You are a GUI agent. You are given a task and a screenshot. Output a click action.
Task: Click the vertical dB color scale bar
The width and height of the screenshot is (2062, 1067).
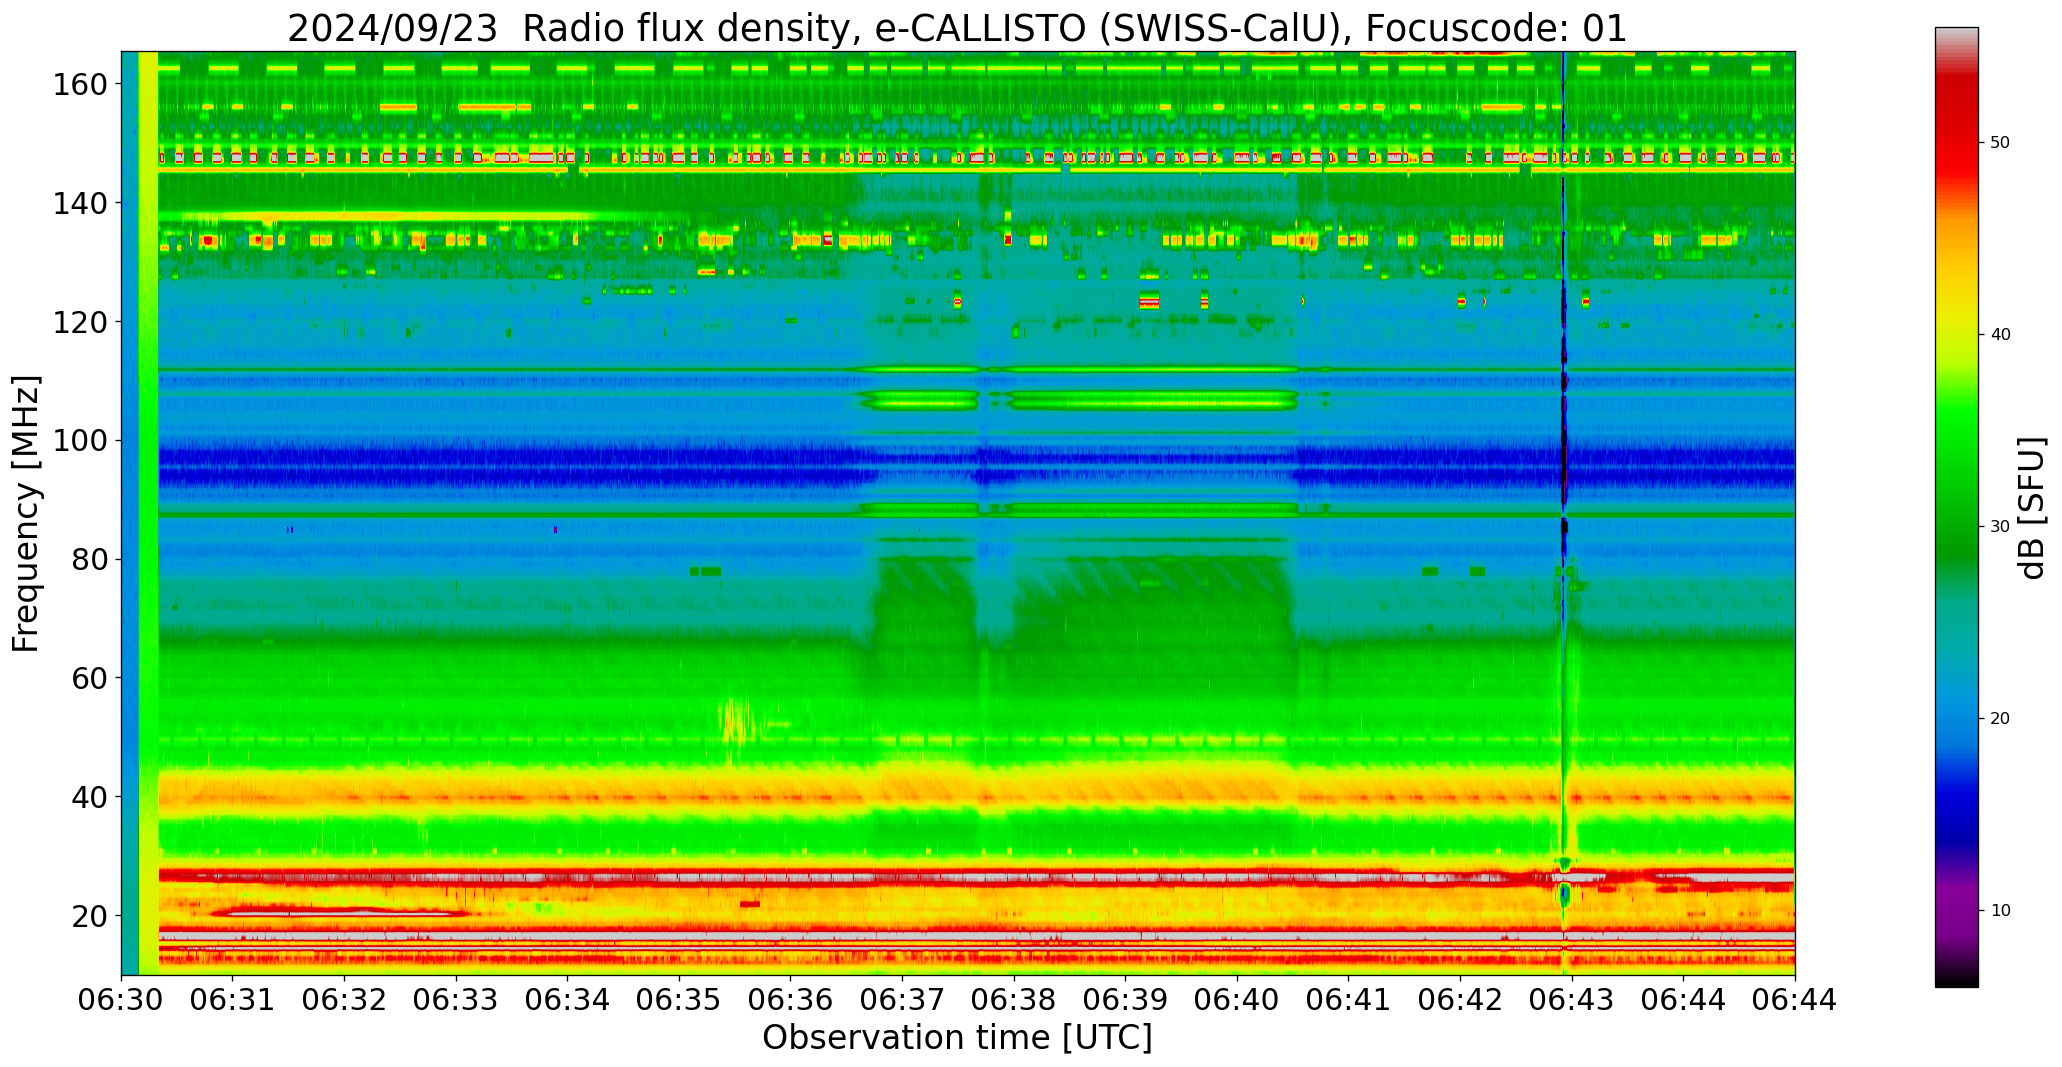pyautogui.click(x=1956, y=507)
